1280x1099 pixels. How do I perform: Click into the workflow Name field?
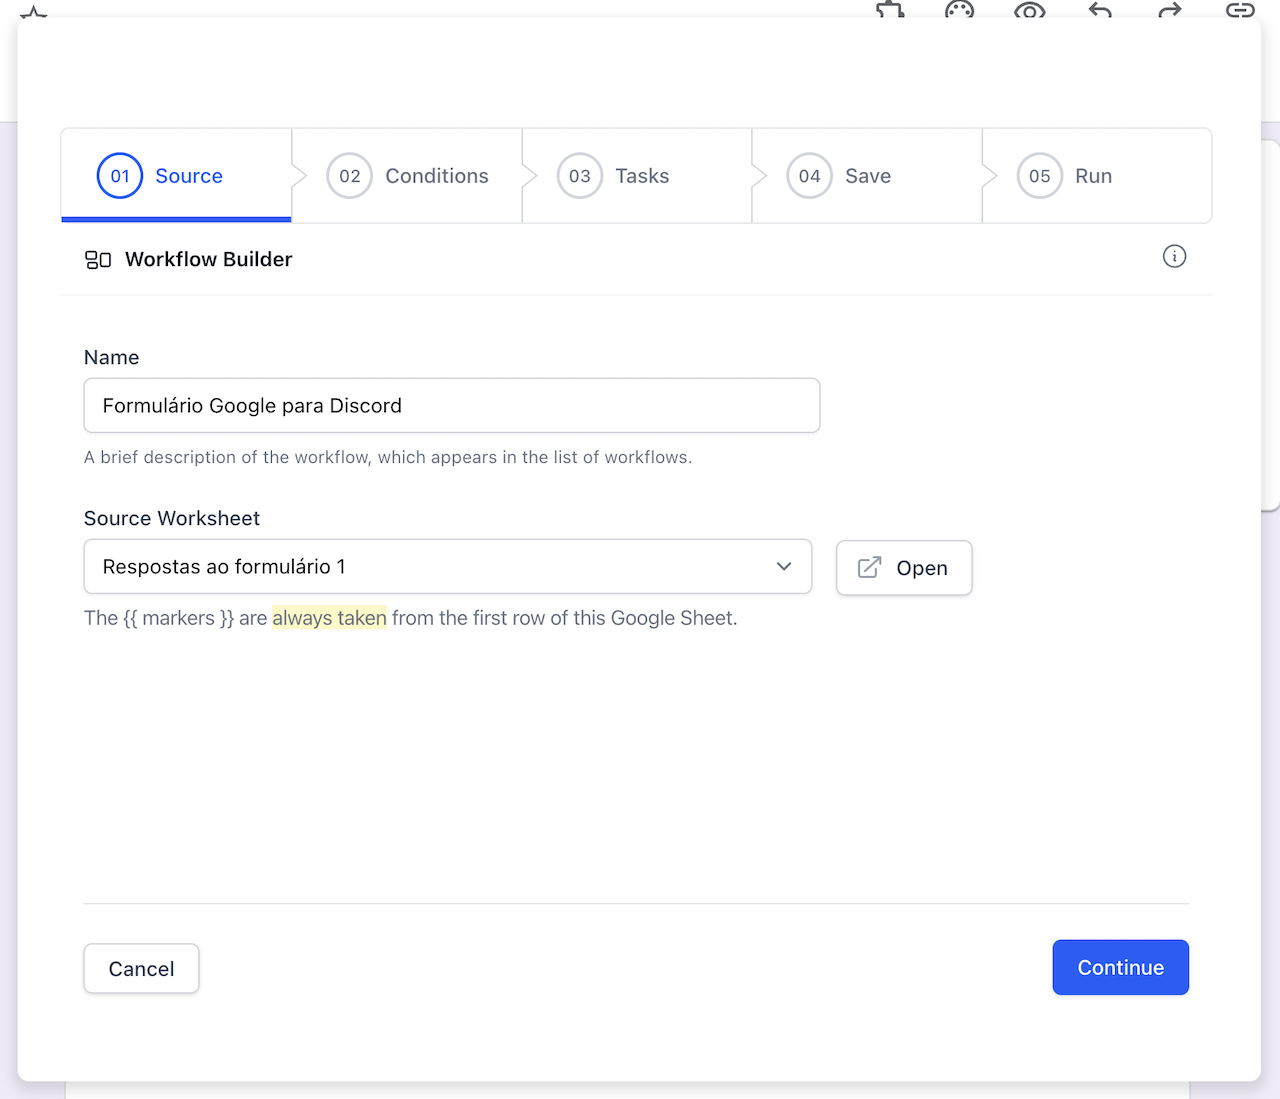click(452, 406)
